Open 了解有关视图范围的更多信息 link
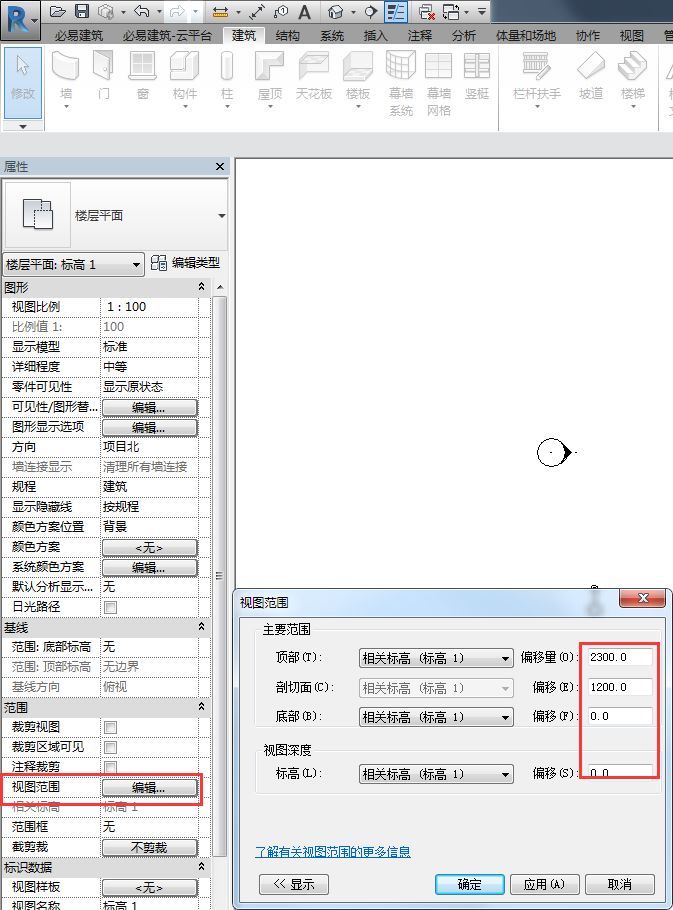Viewport: 673px width, 910px height. pos(333,852)
